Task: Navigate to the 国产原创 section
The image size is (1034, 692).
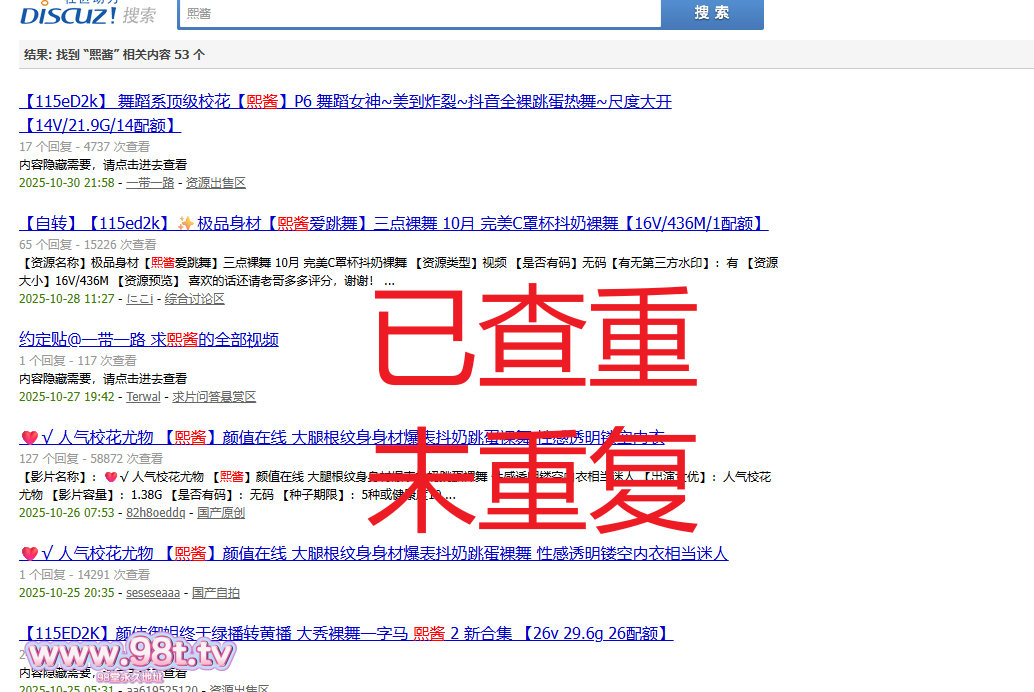Action: [221, 513]
